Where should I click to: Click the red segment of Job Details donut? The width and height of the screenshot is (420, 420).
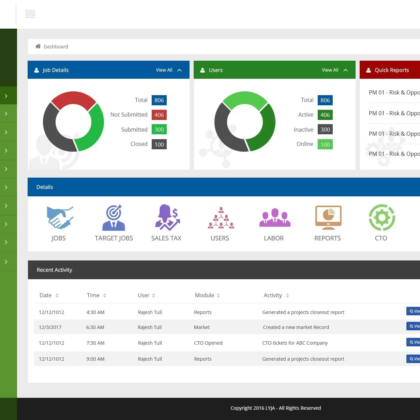pyautogui.click(x=74, y=98)
